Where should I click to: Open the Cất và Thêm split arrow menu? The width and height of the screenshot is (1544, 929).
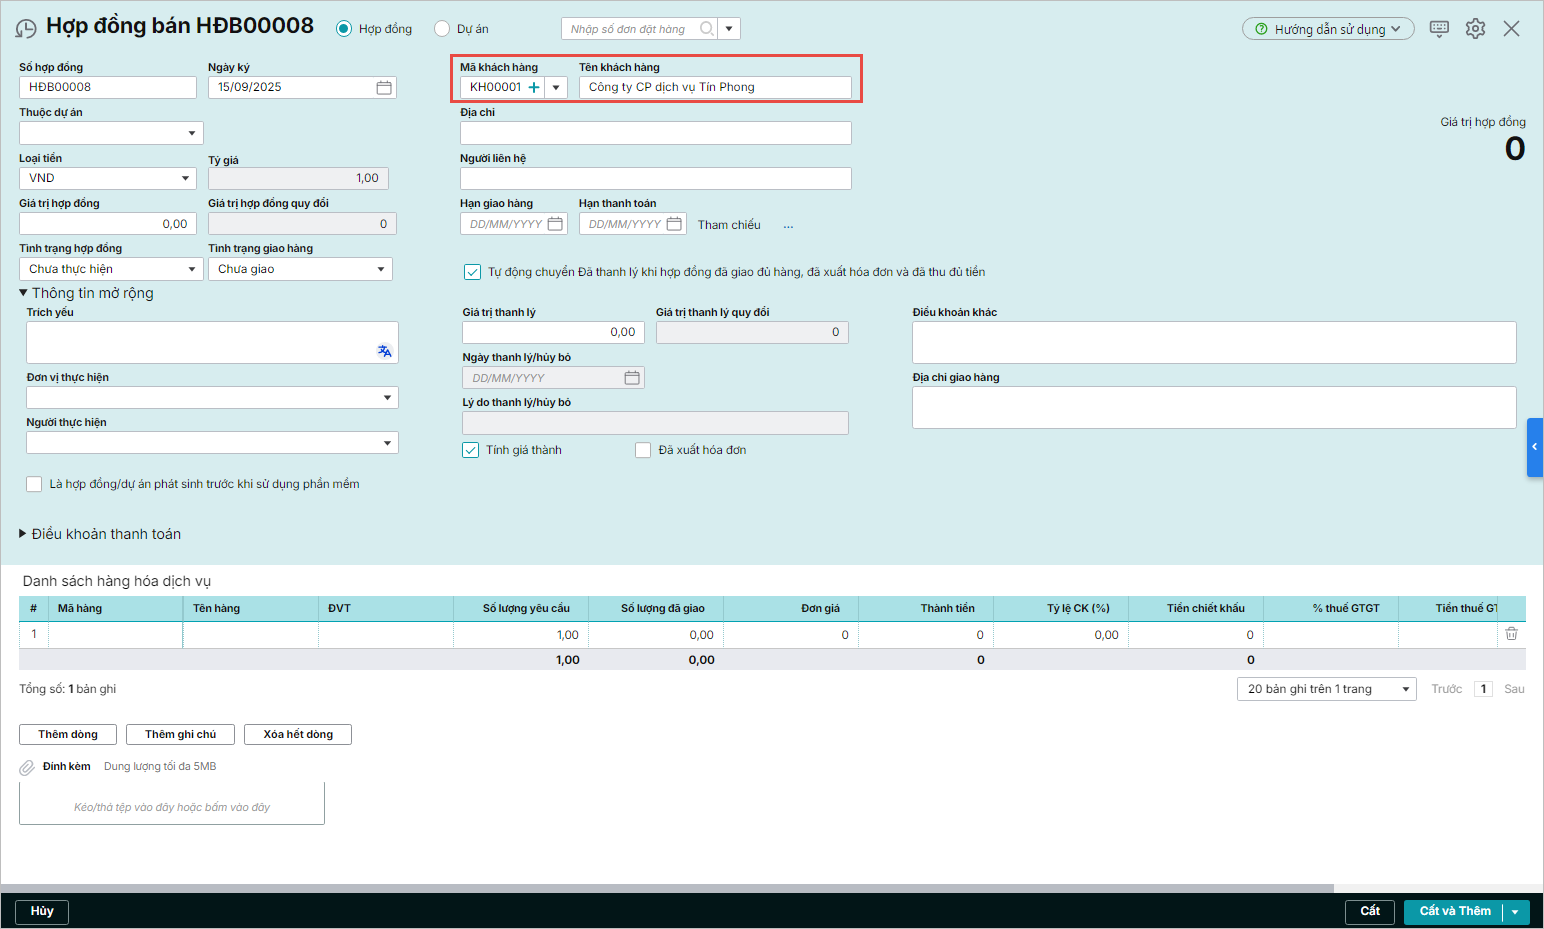(x=1515, y=912)
